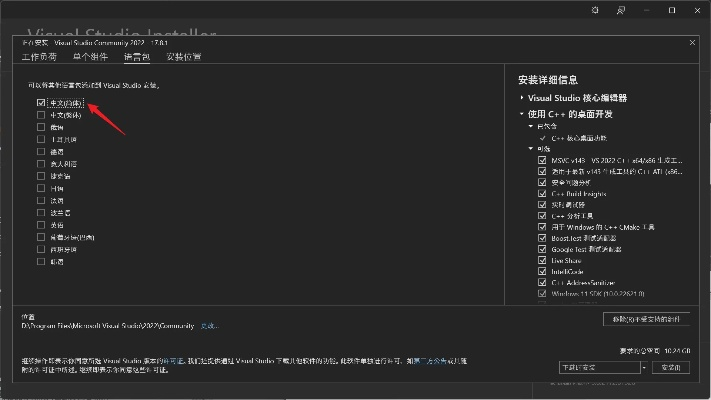The width and height of the screenshot is (711, 400).
Task: Maximize the Visual Studio Installer window
Action: point(672,10)
